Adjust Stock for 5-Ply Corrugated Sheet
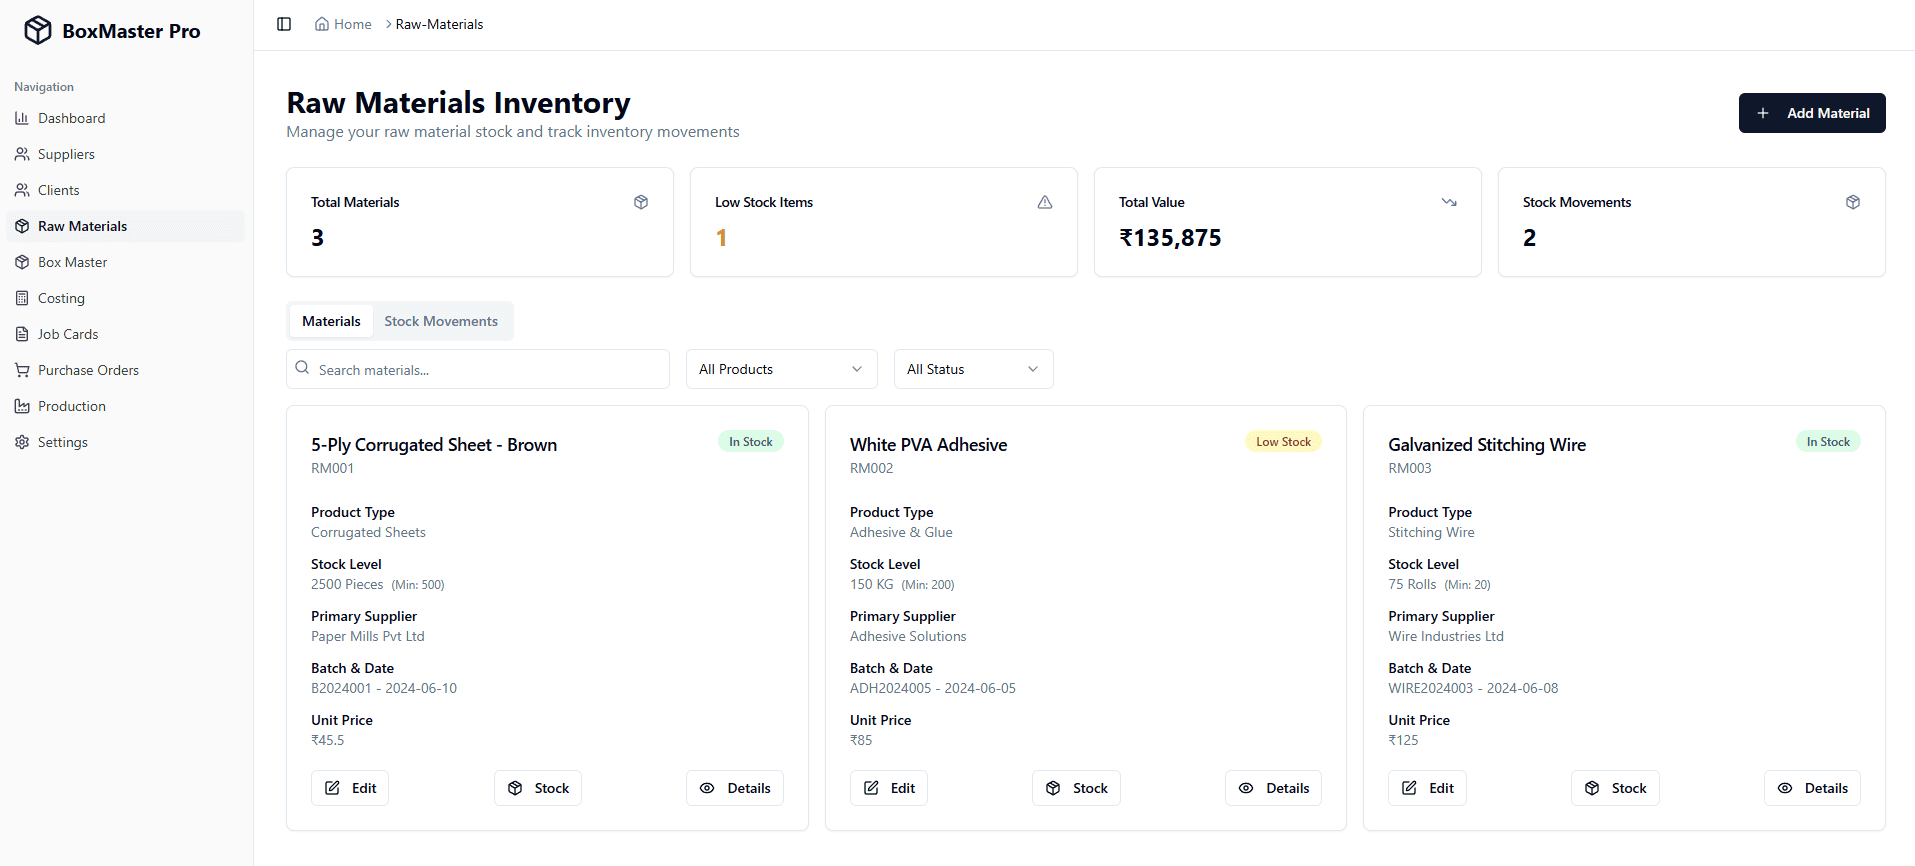Image resolution: width=1915 pixels, height=866 pixels. [x=538, y=788]
